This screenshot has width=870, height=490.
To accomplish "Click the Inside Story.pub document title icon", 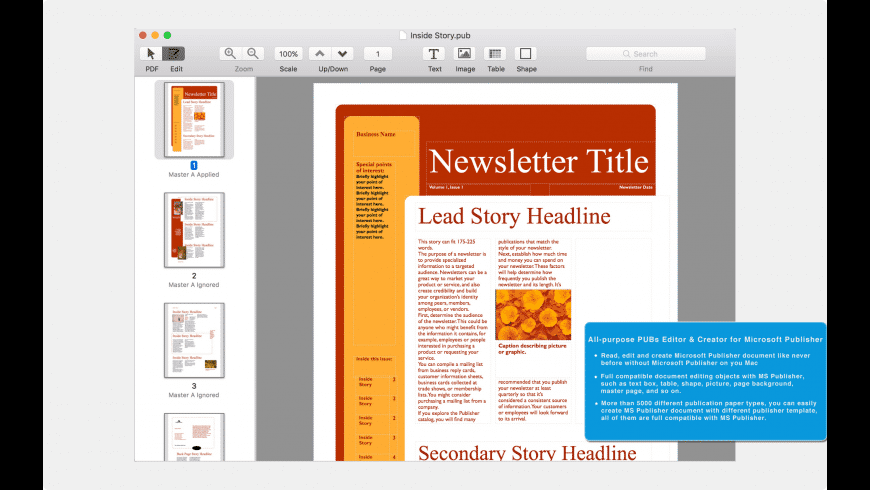I will pos(403,35).
